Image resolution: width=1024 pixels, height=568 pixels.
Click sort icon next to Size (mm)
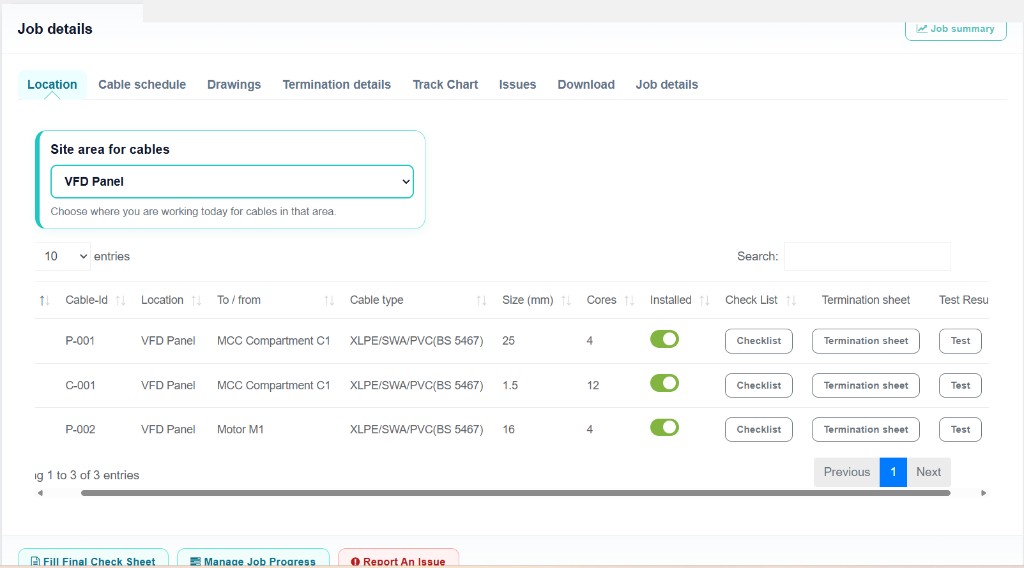tap(566, 301)
